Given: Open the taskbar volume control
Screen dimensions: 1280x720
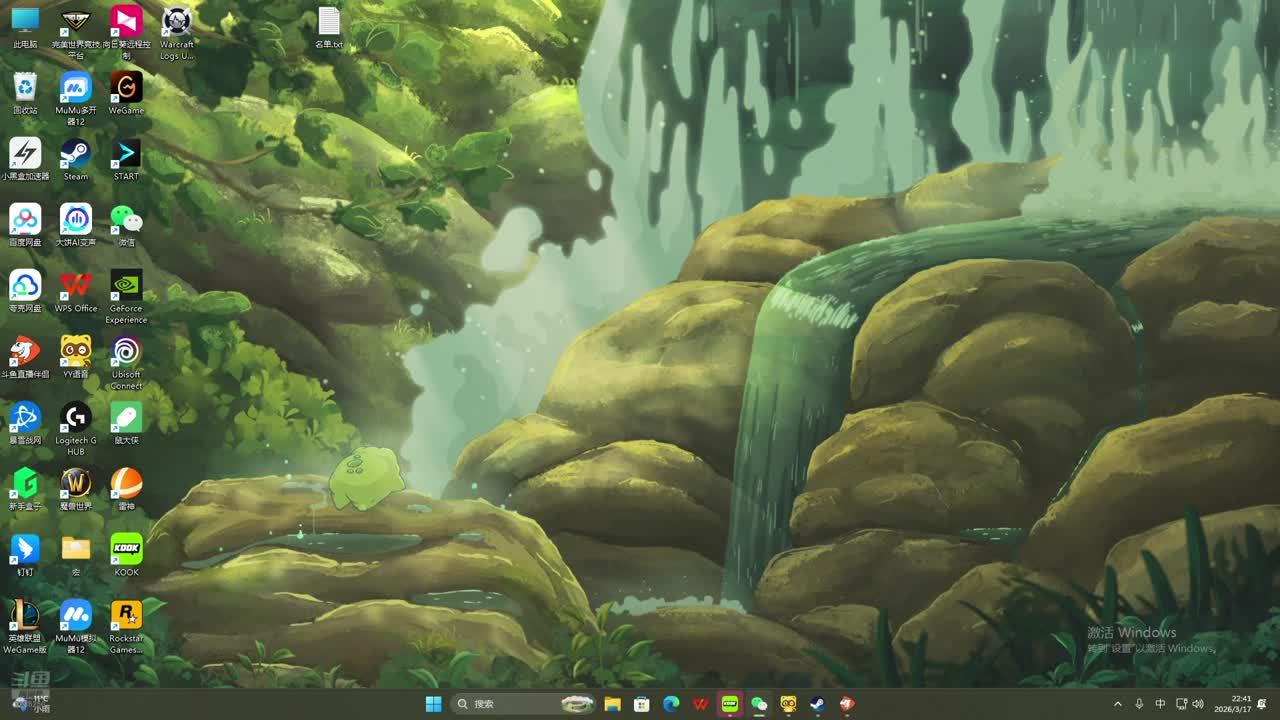Looking at the screenshot, I should pyautogui.click(x=1198, y=704).
